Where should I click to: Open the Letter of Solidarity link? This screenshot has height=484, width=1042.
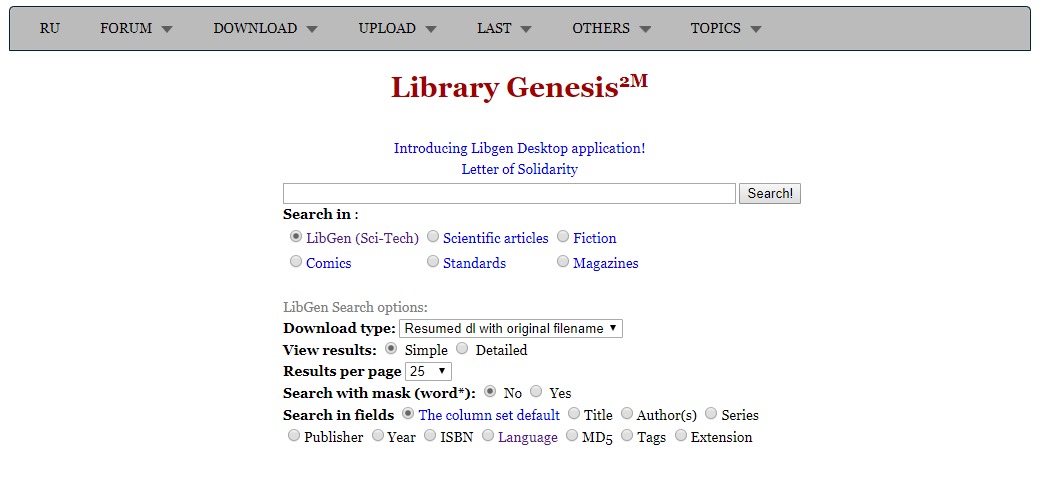coord(520,170)
